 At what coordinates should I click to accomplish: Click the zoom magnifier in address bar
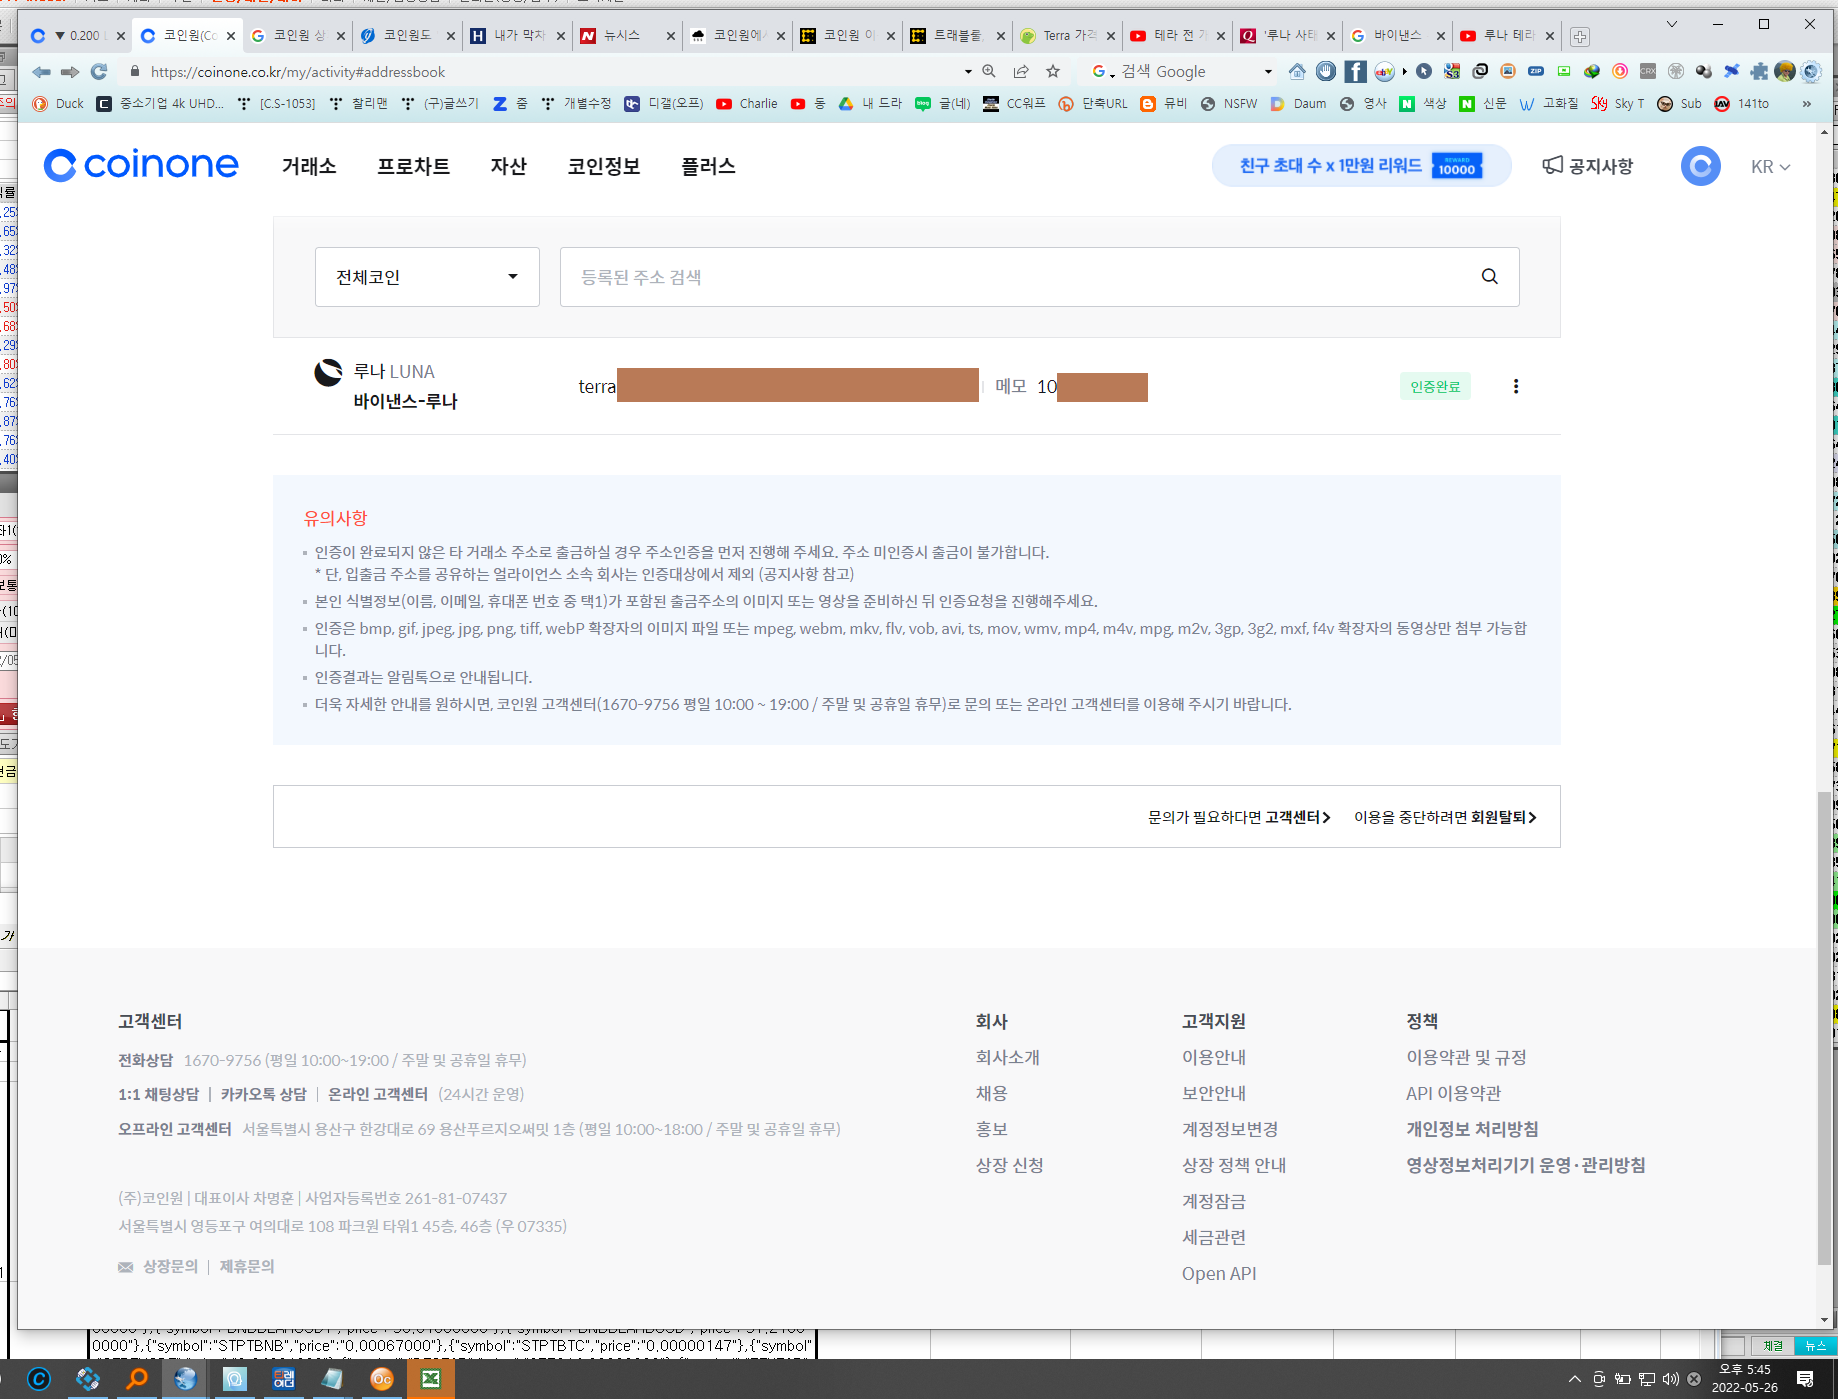tap(989, 71)
